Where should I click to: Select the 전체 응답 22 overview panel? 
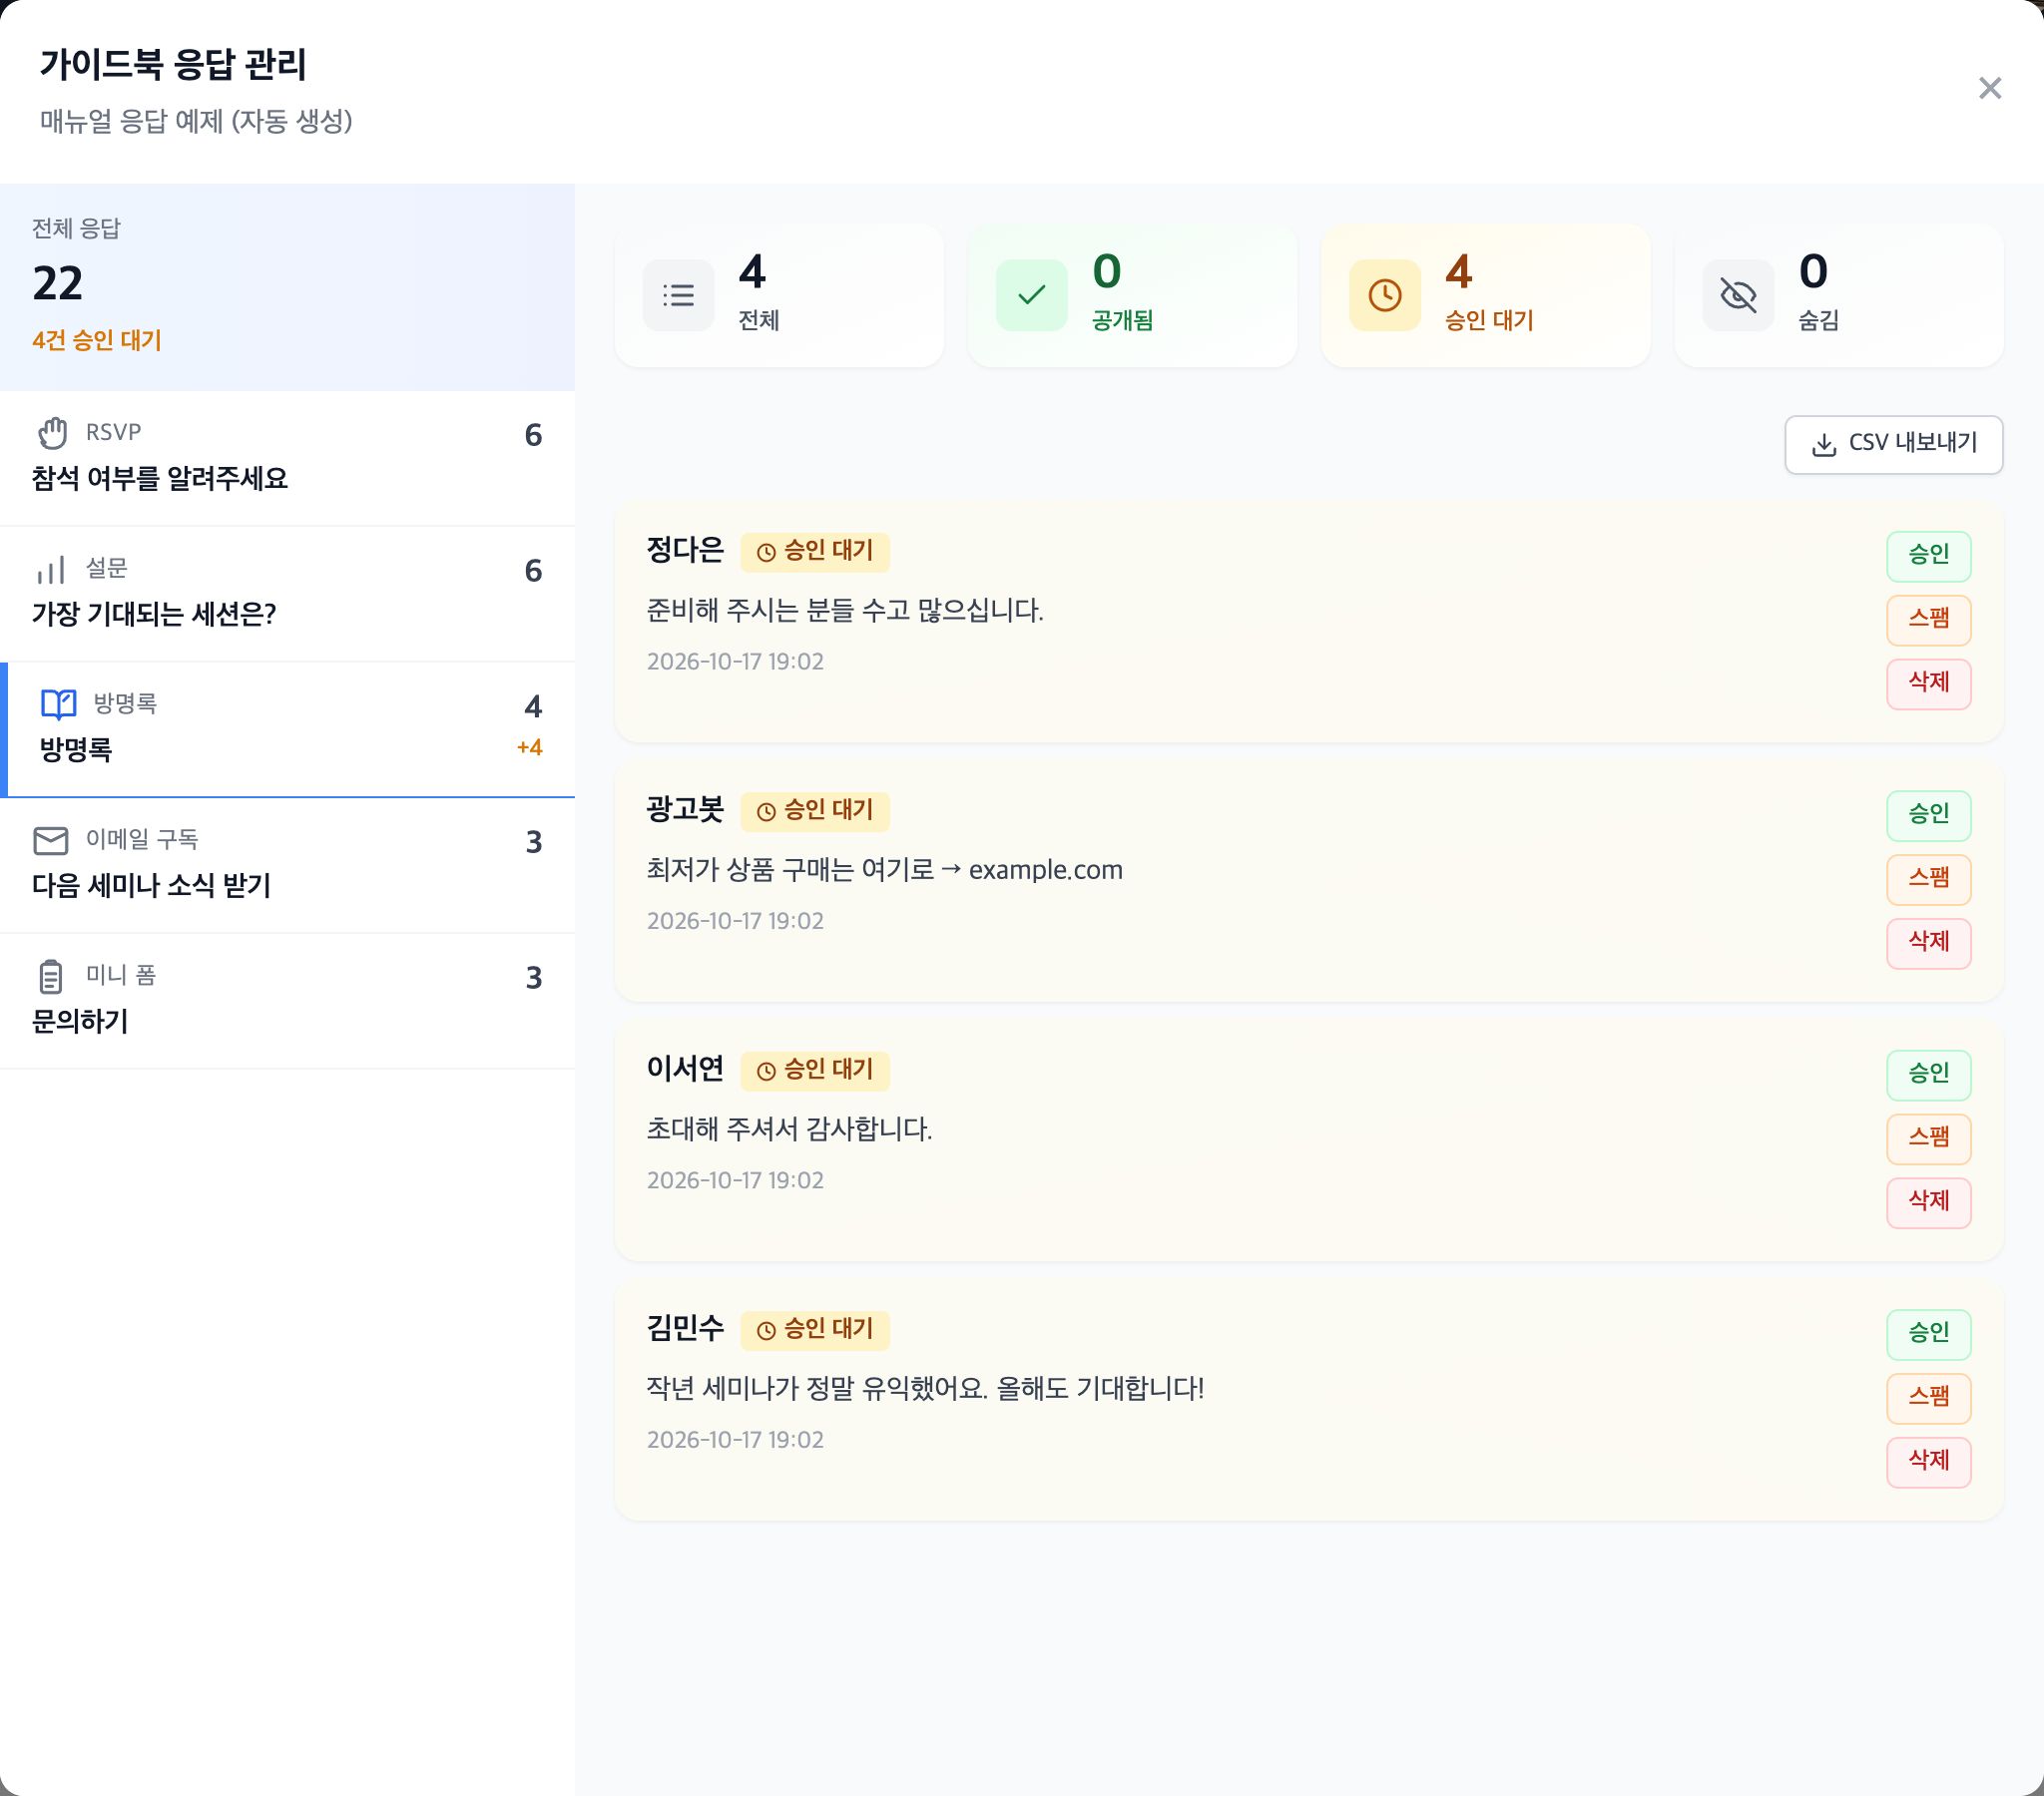click(x=287, y=287)
